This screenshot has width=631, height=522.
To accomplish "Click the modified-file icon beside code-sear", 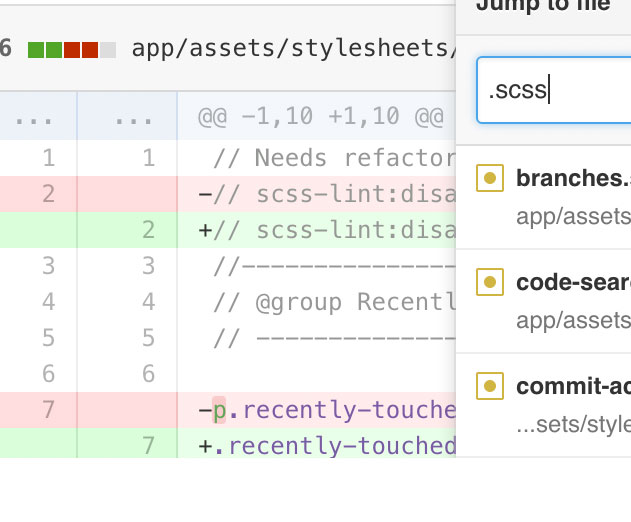I will tap(490, 282).
